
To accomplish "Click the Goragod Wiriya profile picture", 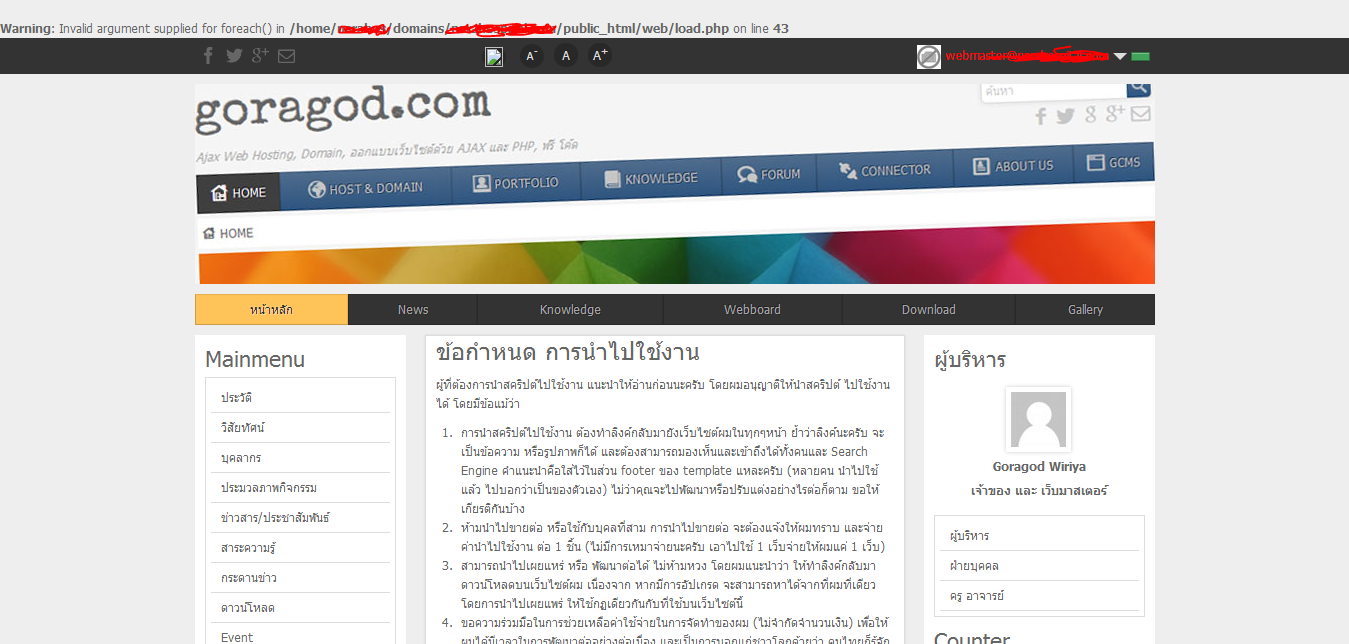I will (x=1038, y=419).
